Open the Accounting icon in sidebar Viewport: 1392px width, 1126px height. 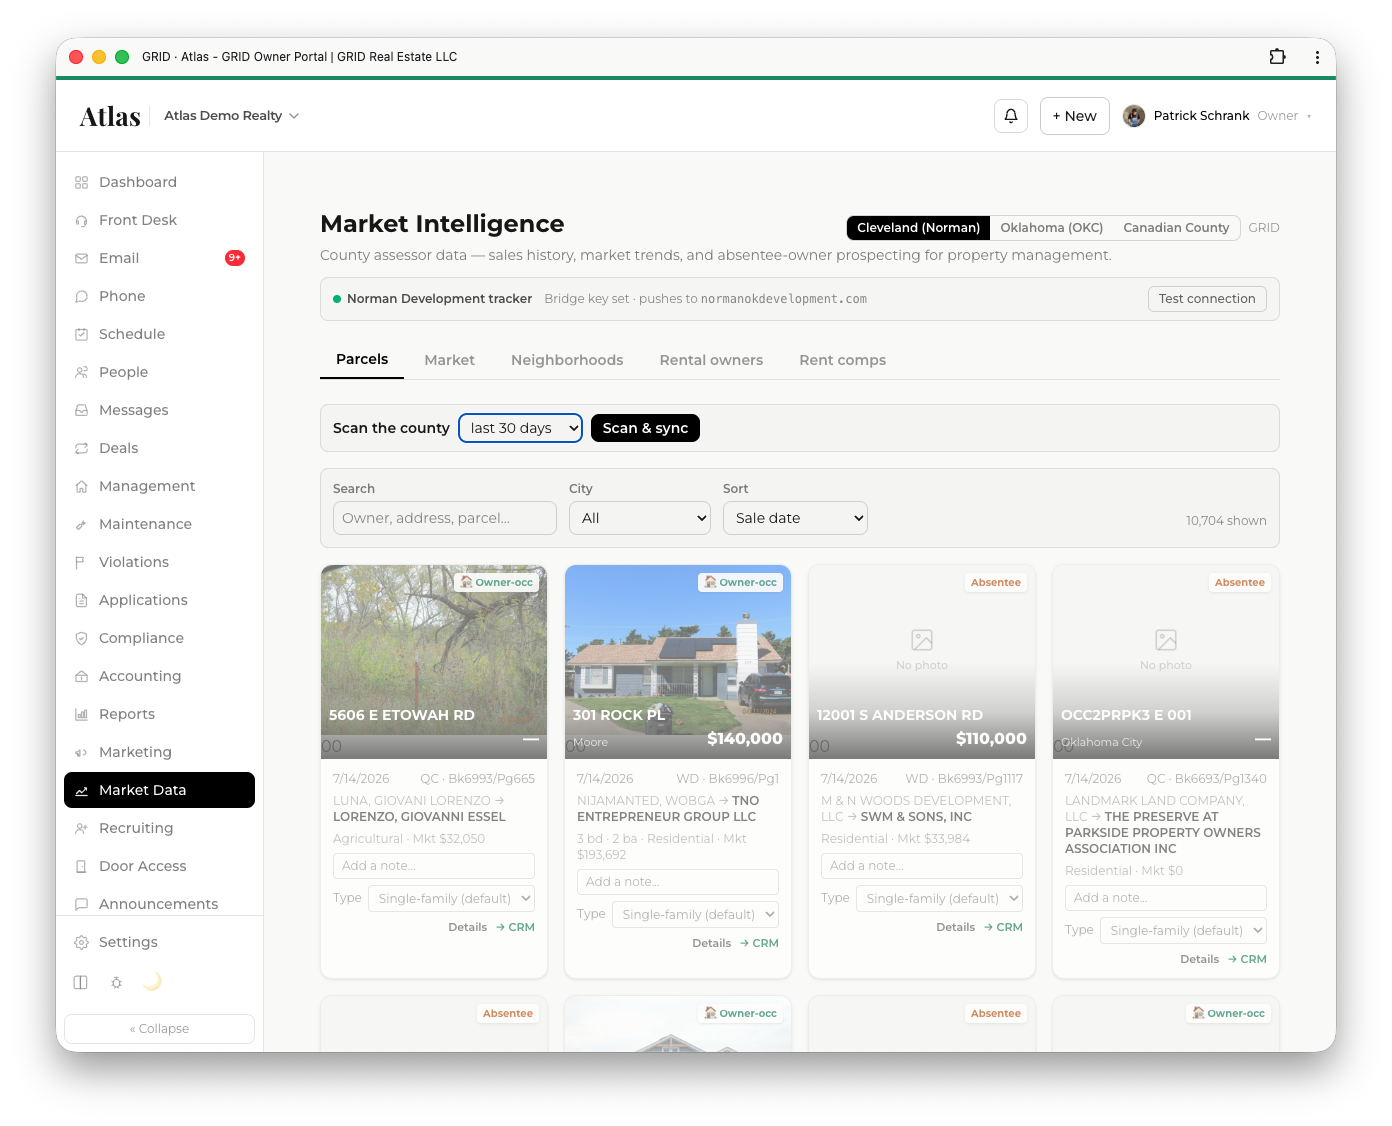click(x=81, y=676)
